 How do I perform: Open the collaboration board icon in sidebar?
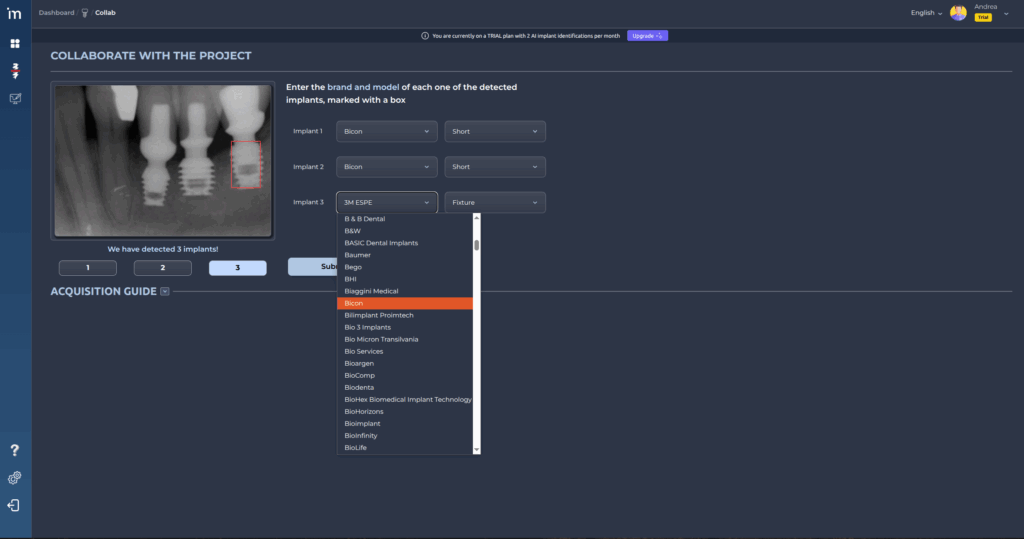click(x=15, y=98)
